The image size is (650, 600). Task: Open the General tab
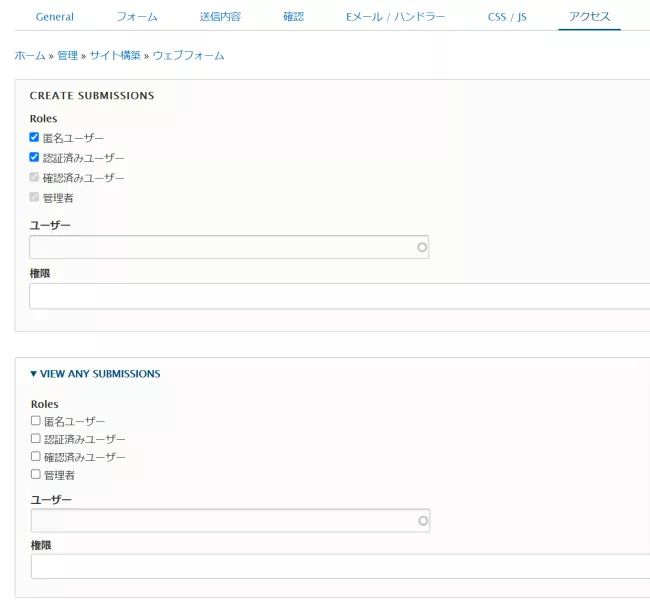pos(54,17)
